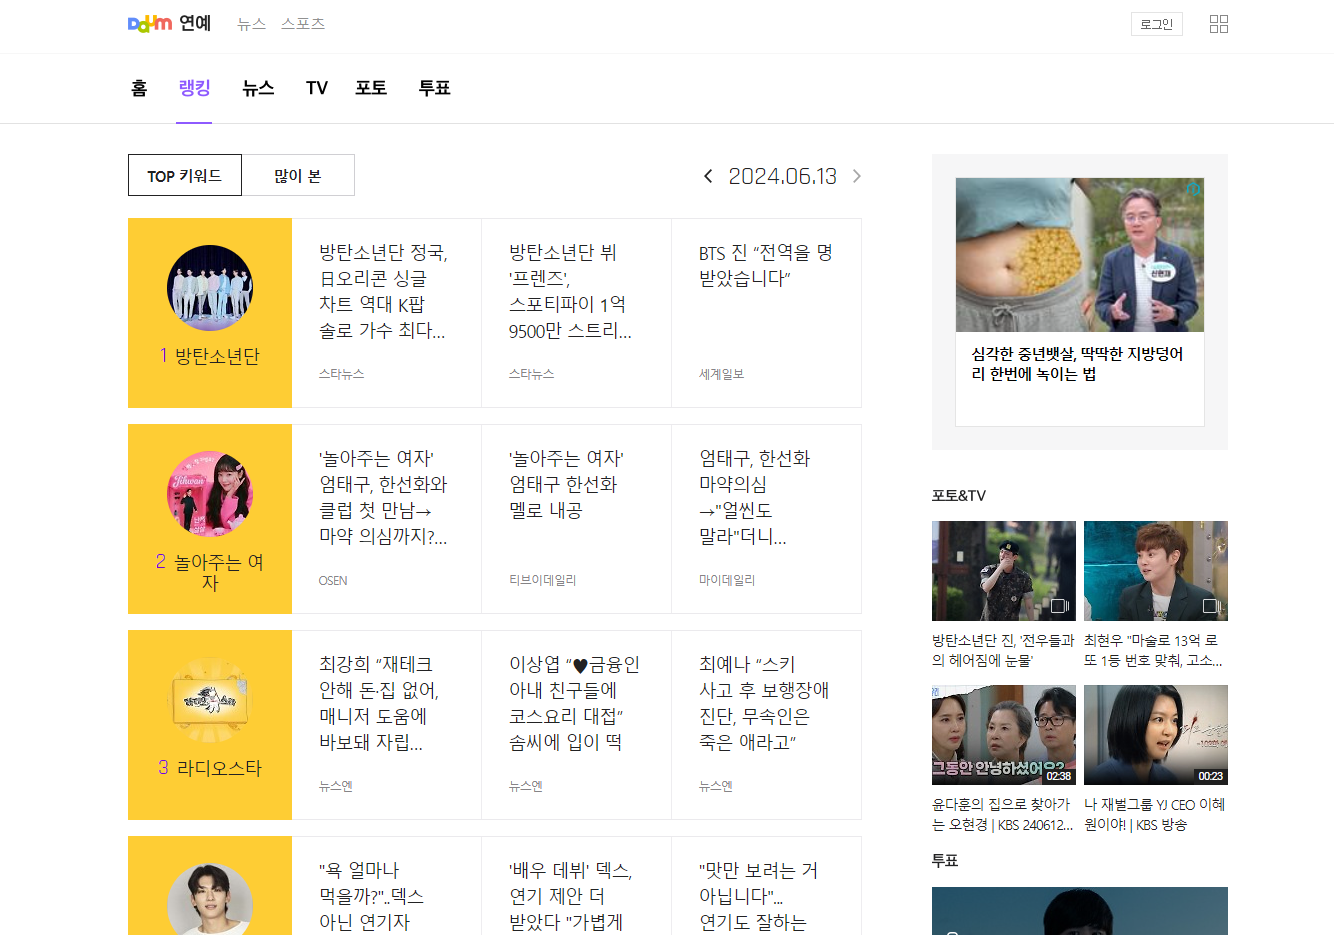Open article 최강희 "재테크 안해 돈·집 없어
This screenshot has height=935, width=1334.
pos(380,703)
